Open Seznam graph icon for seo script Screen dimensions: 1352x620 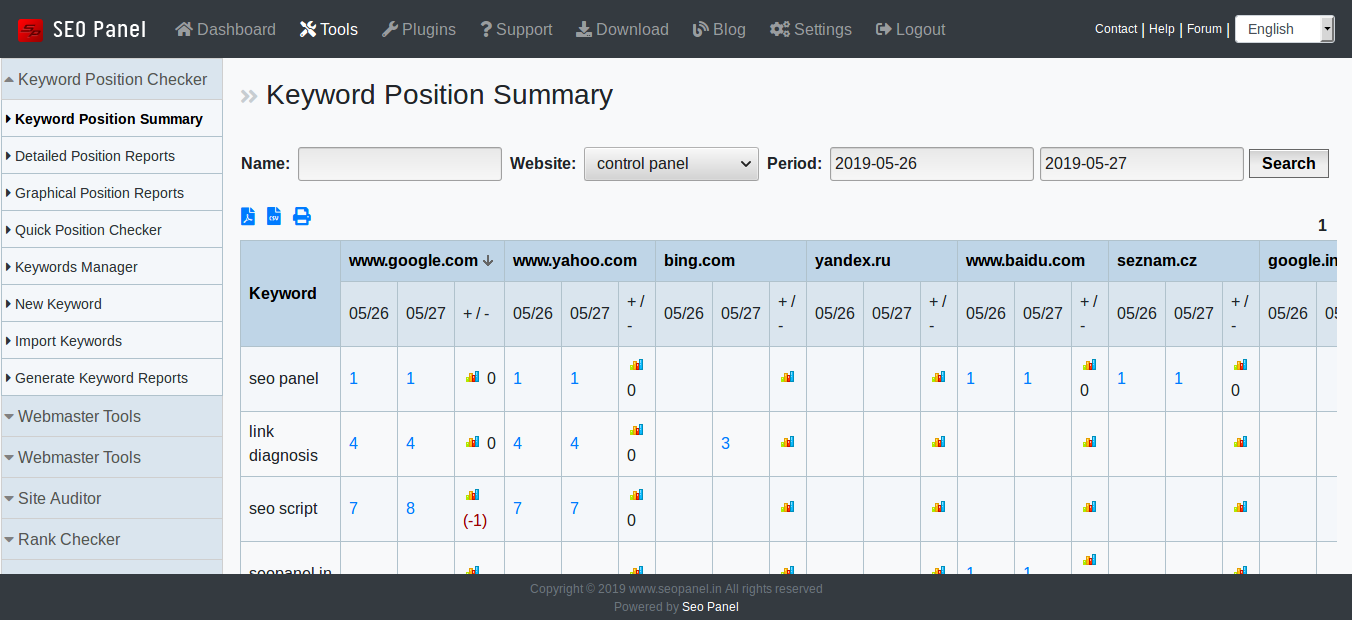1241,507
